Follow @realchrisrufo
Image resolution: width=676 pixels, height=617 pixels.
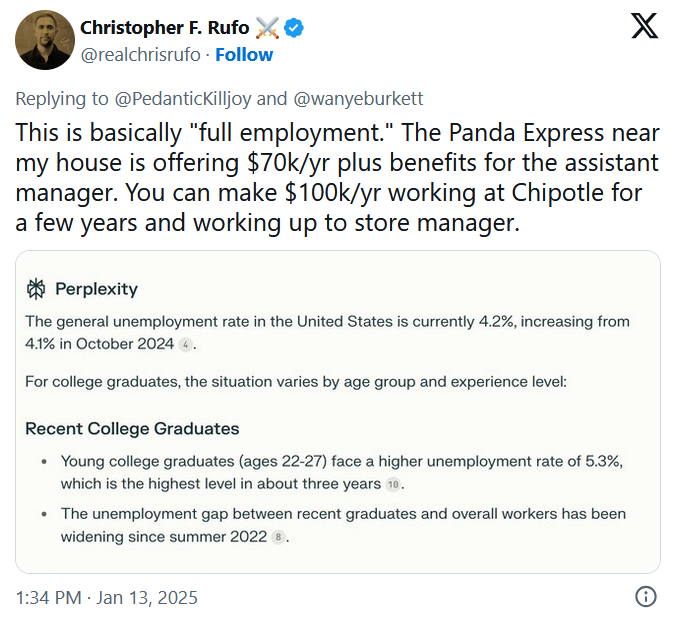(x=244, y=55)
